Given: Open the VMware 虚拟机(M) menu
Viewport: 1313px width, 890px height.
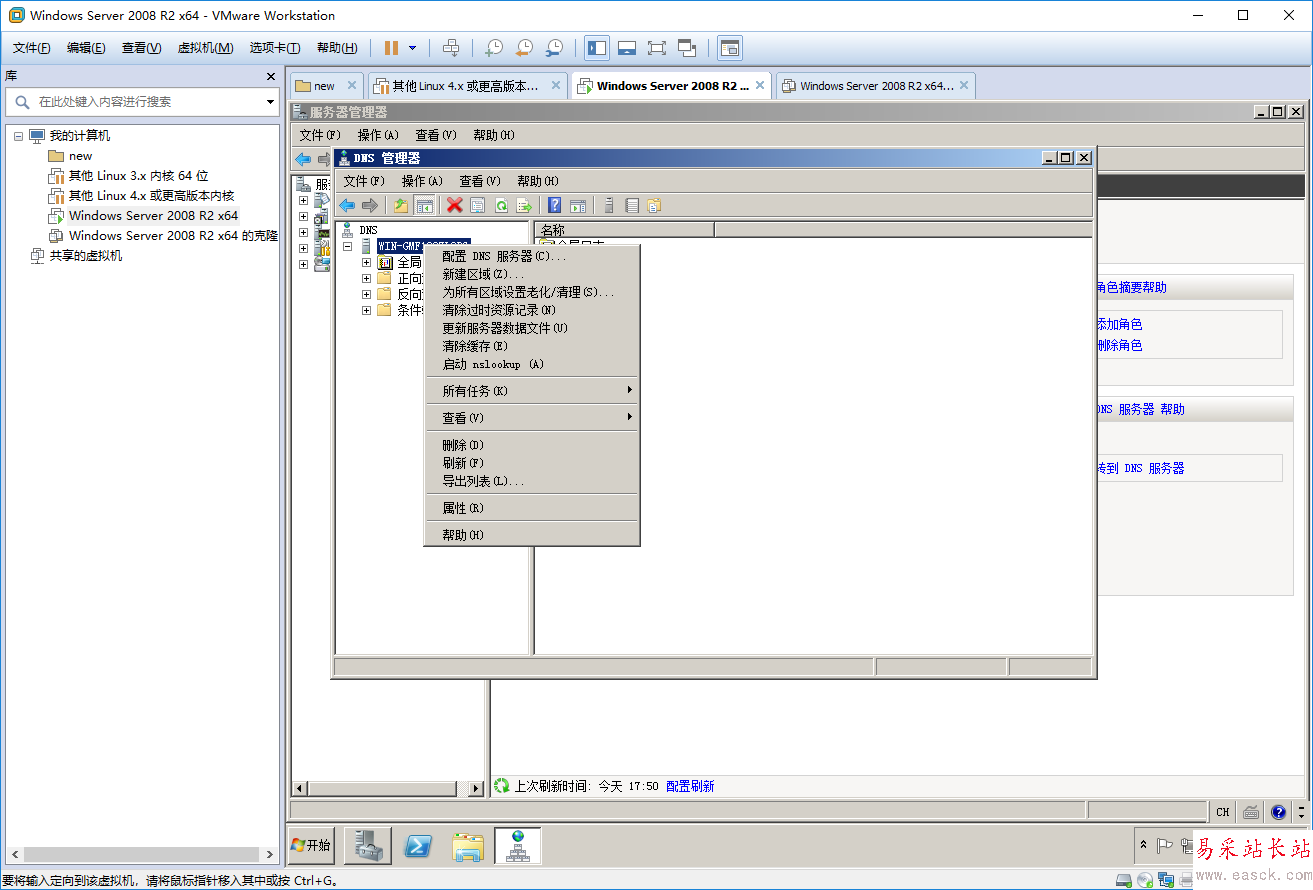Looking at the screenshot, I should coord(206,48).
